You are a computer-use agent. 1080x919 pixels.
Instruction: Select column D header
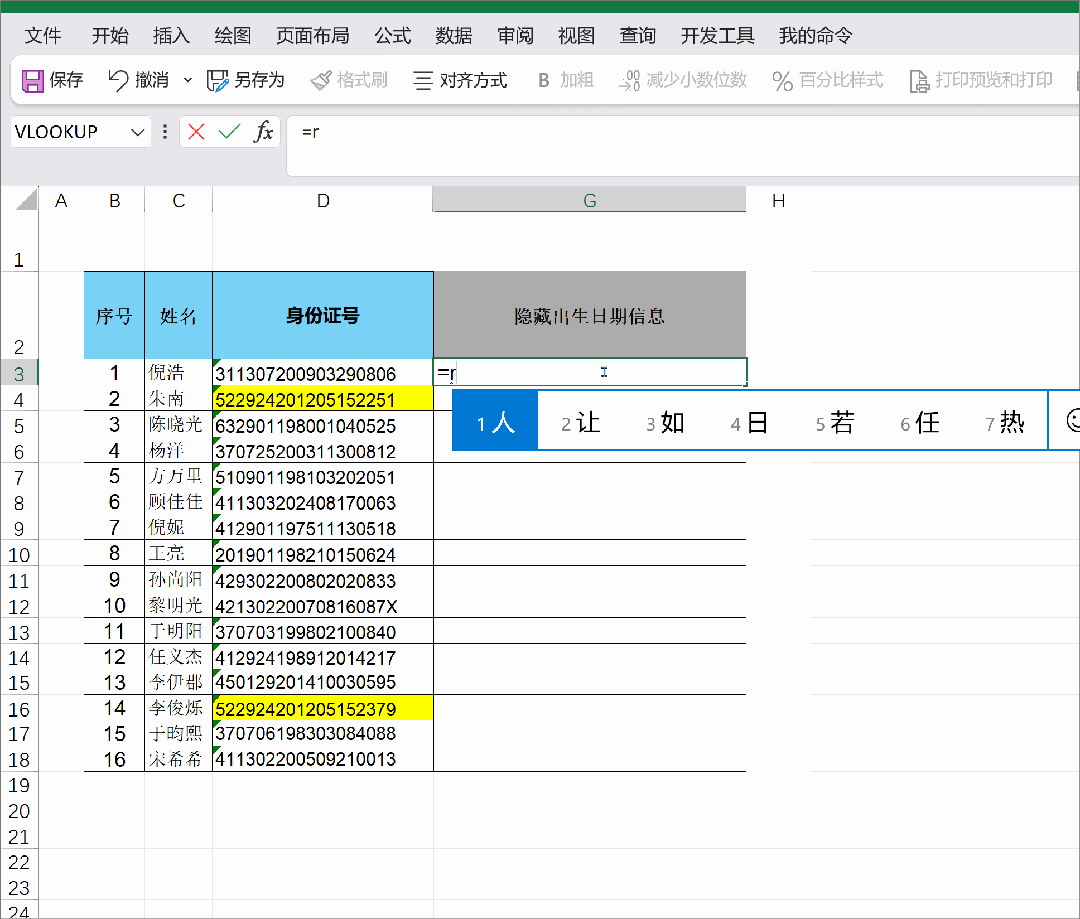point(323,200)
